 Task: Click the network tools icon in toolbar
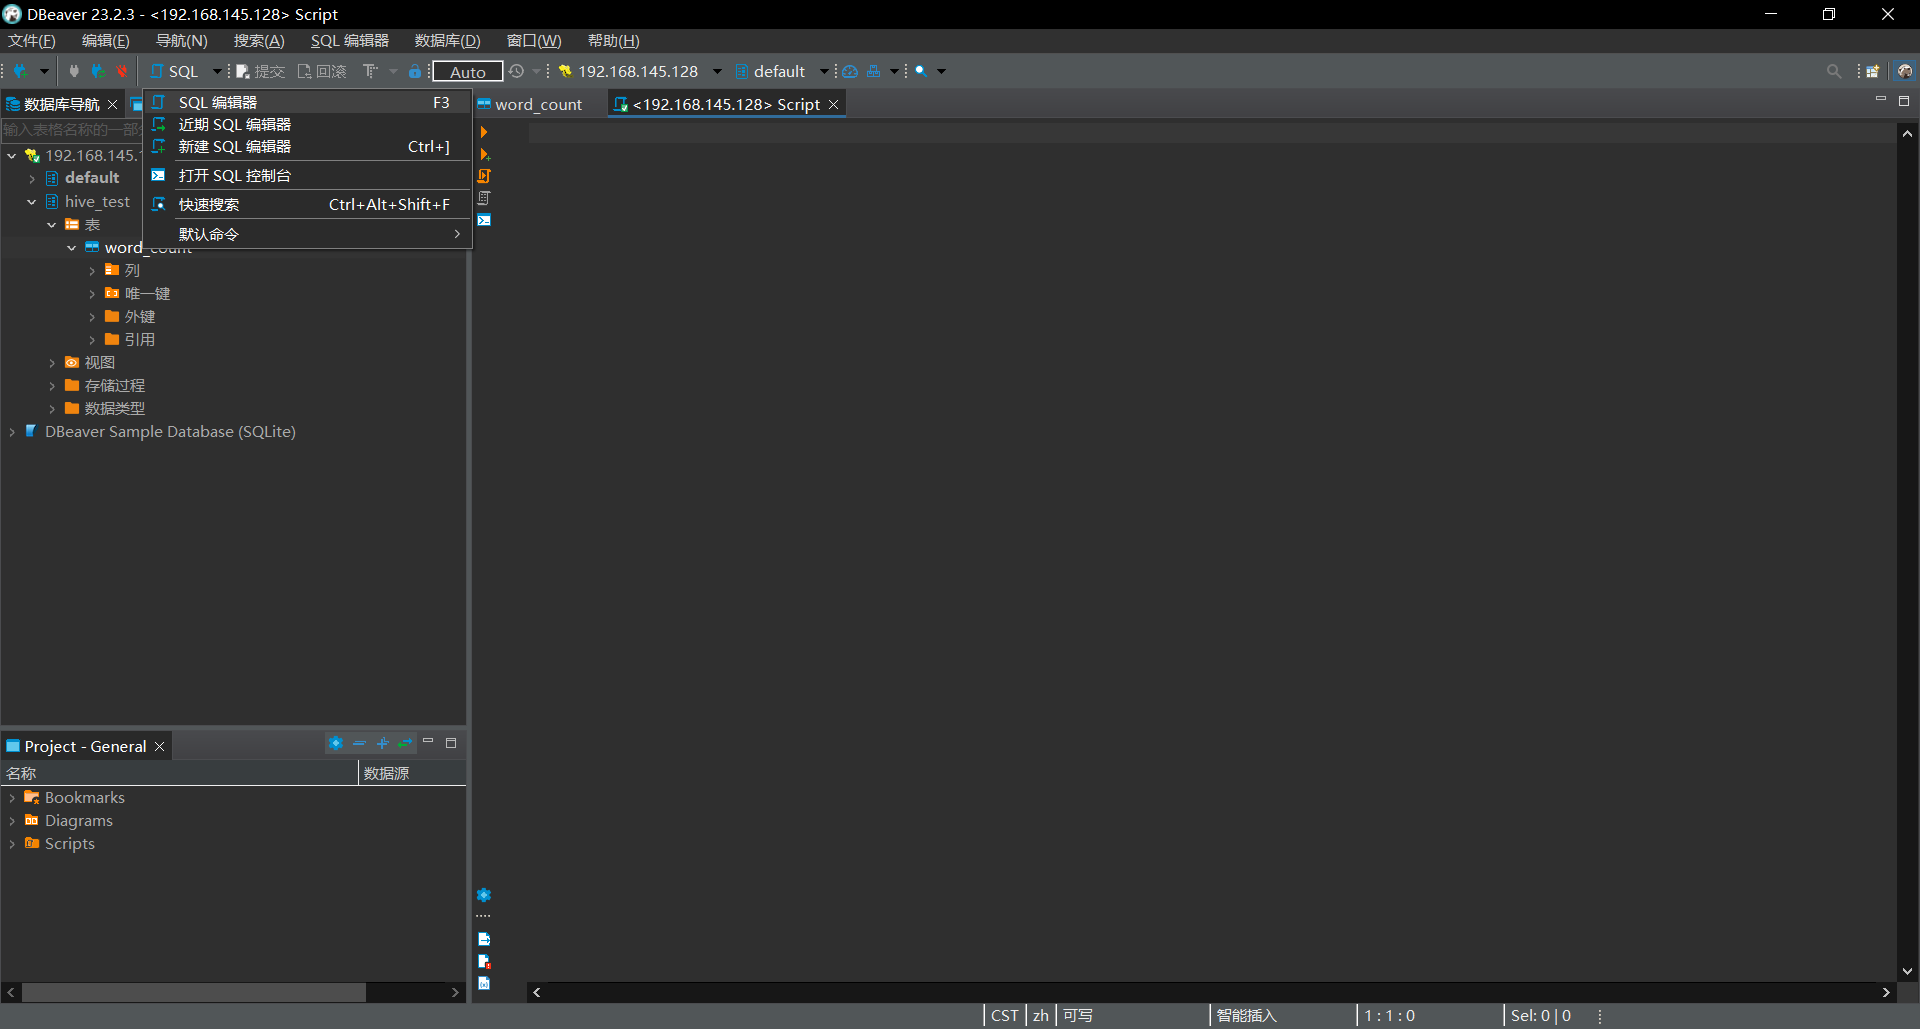tap(874, 71)
